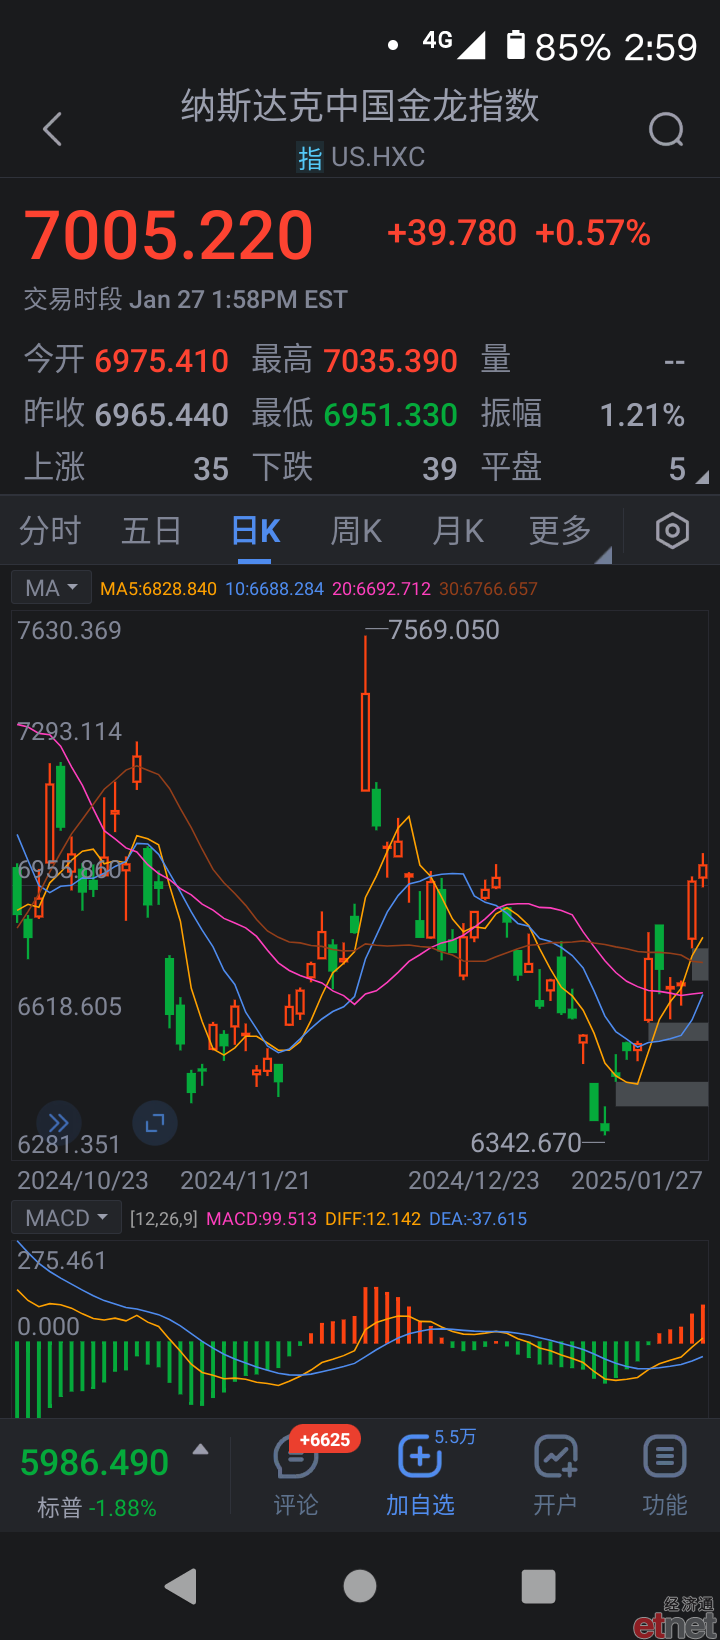
Task: Switch to 五日 five-day tab
Action: click(x=151, y=531)
